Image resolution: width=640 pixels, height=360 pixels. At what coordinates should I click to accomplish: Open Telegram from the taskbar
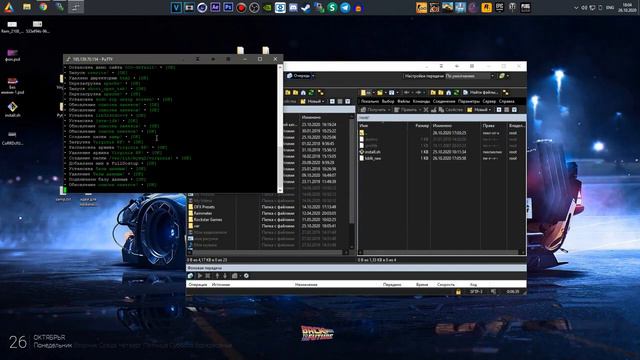click(345, 7)
